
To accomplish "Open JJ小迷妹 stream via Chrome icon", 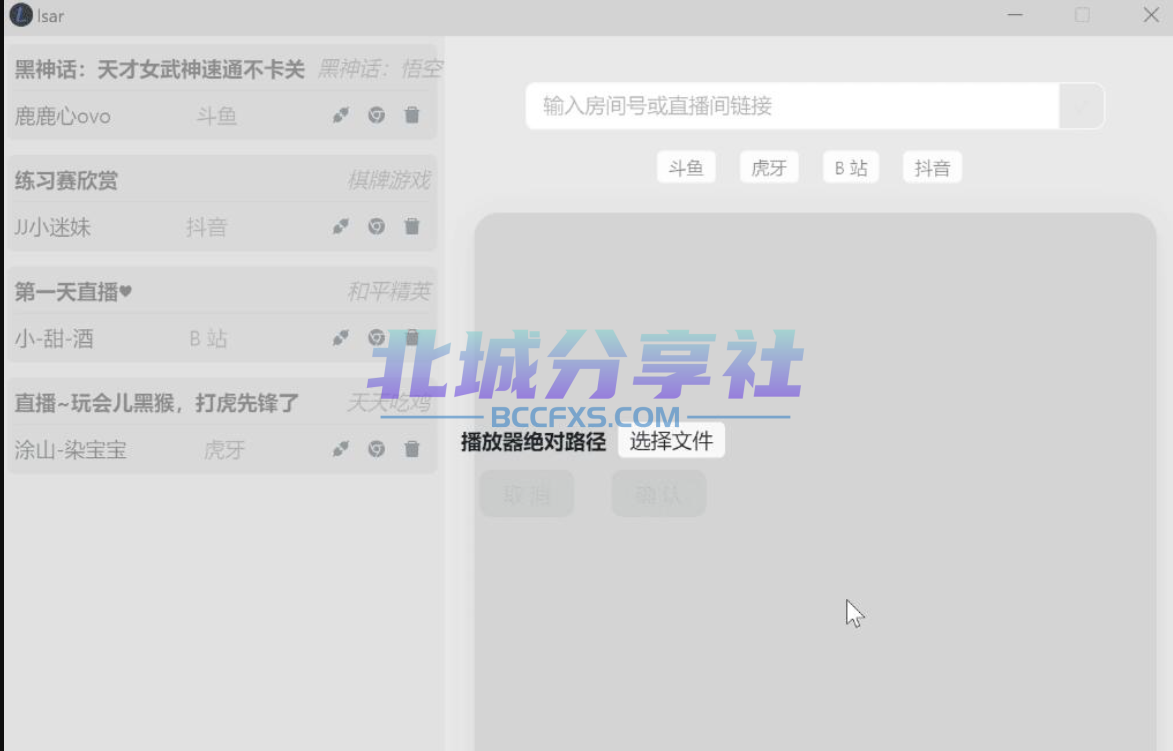I will pyautogui.click(x=376, y=227).
